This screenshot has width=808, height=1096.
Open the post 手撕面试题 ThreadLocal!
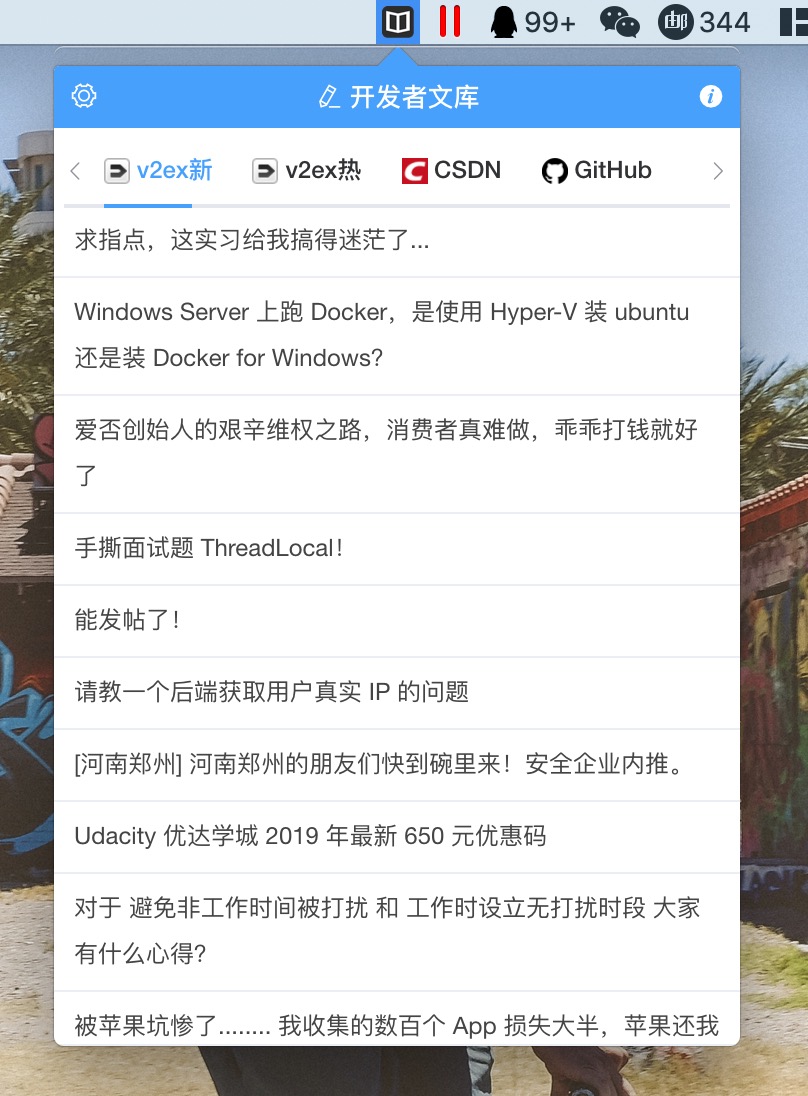[396, 549]
